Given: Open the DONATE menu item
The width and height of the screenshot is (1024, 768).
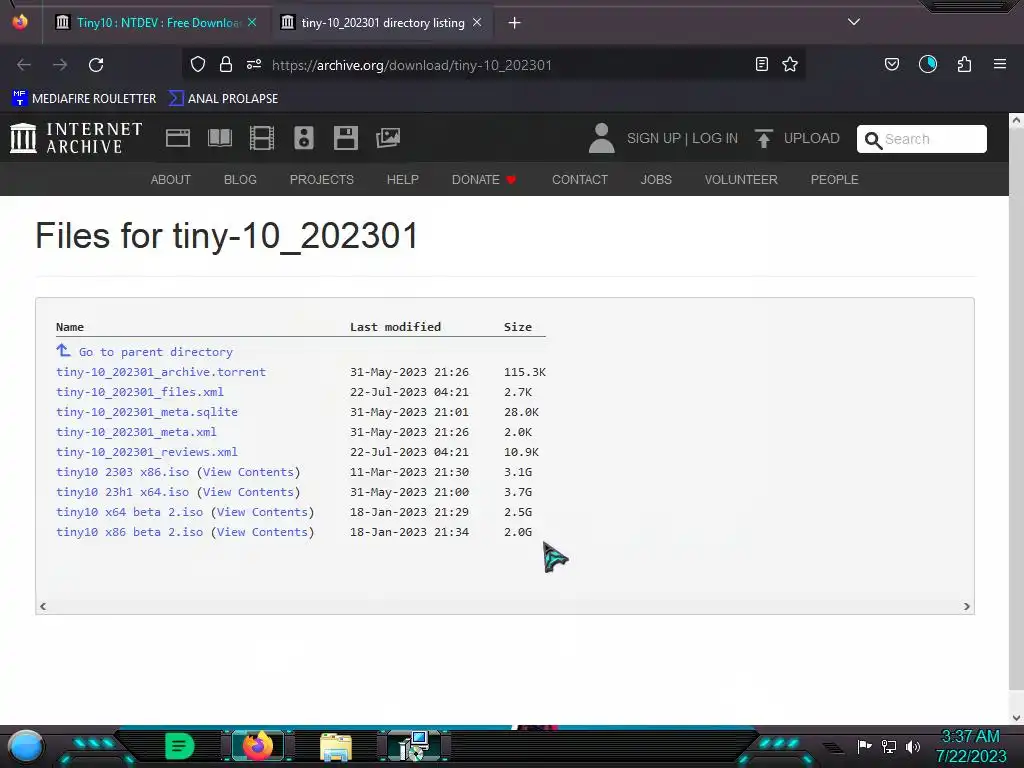Looking at the screenshot, I should click(x=484, y=180).
